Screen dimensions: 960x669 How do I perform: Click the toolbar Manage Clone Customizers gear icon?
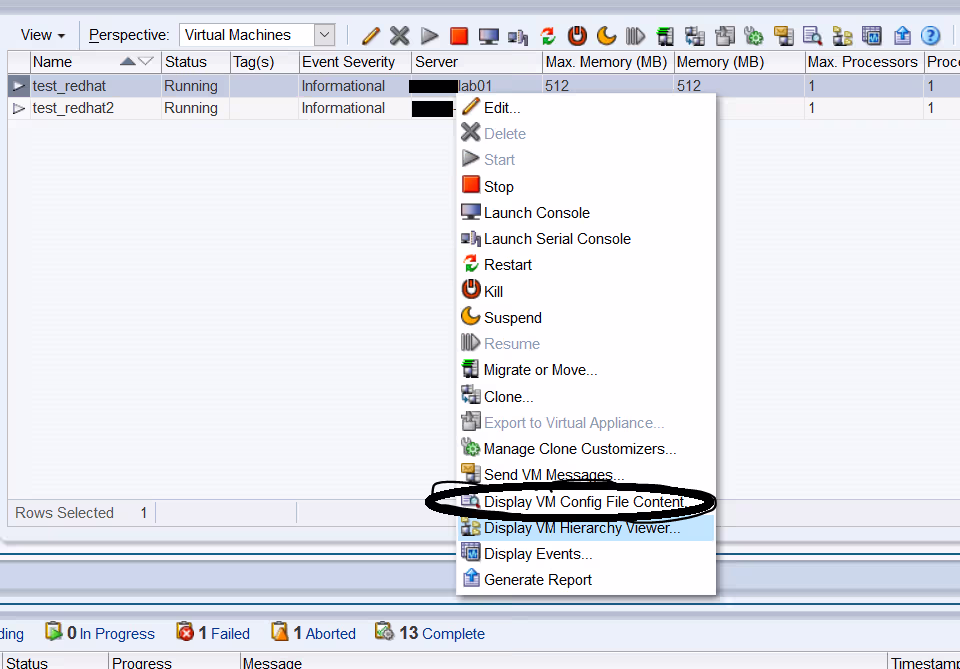754,36
